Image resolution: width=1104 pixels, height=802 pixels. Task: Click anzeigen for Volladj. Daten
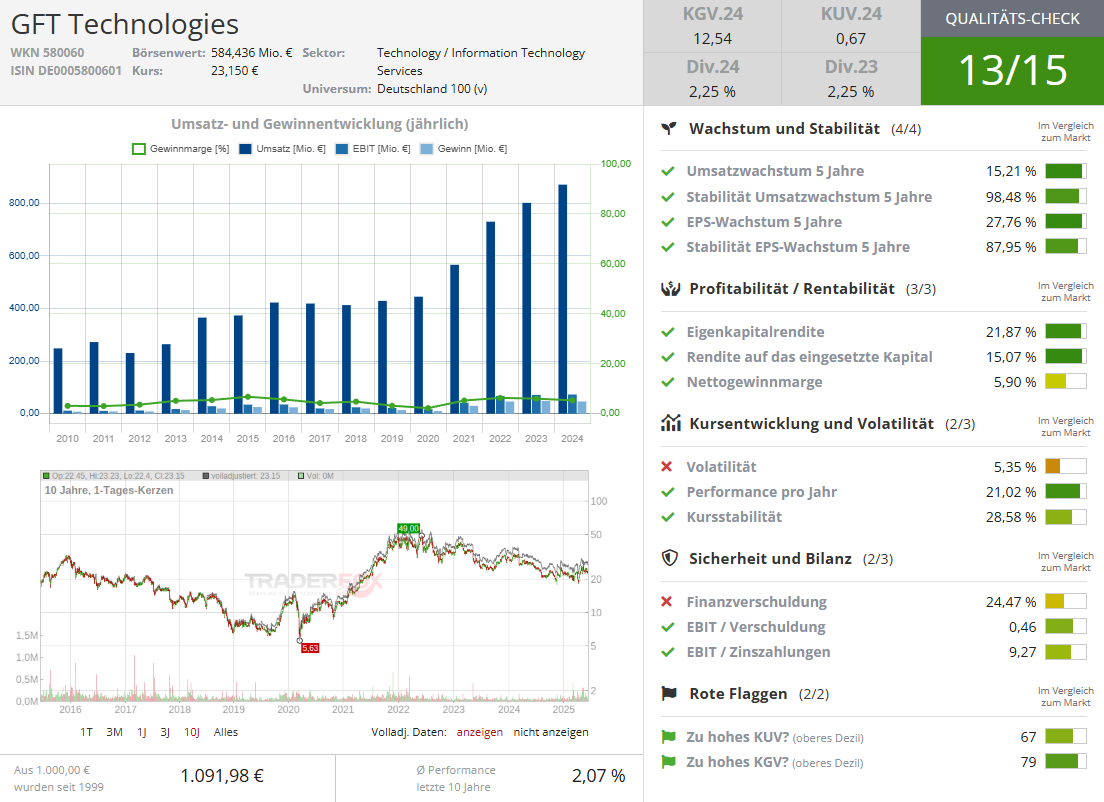coord(479,732)
